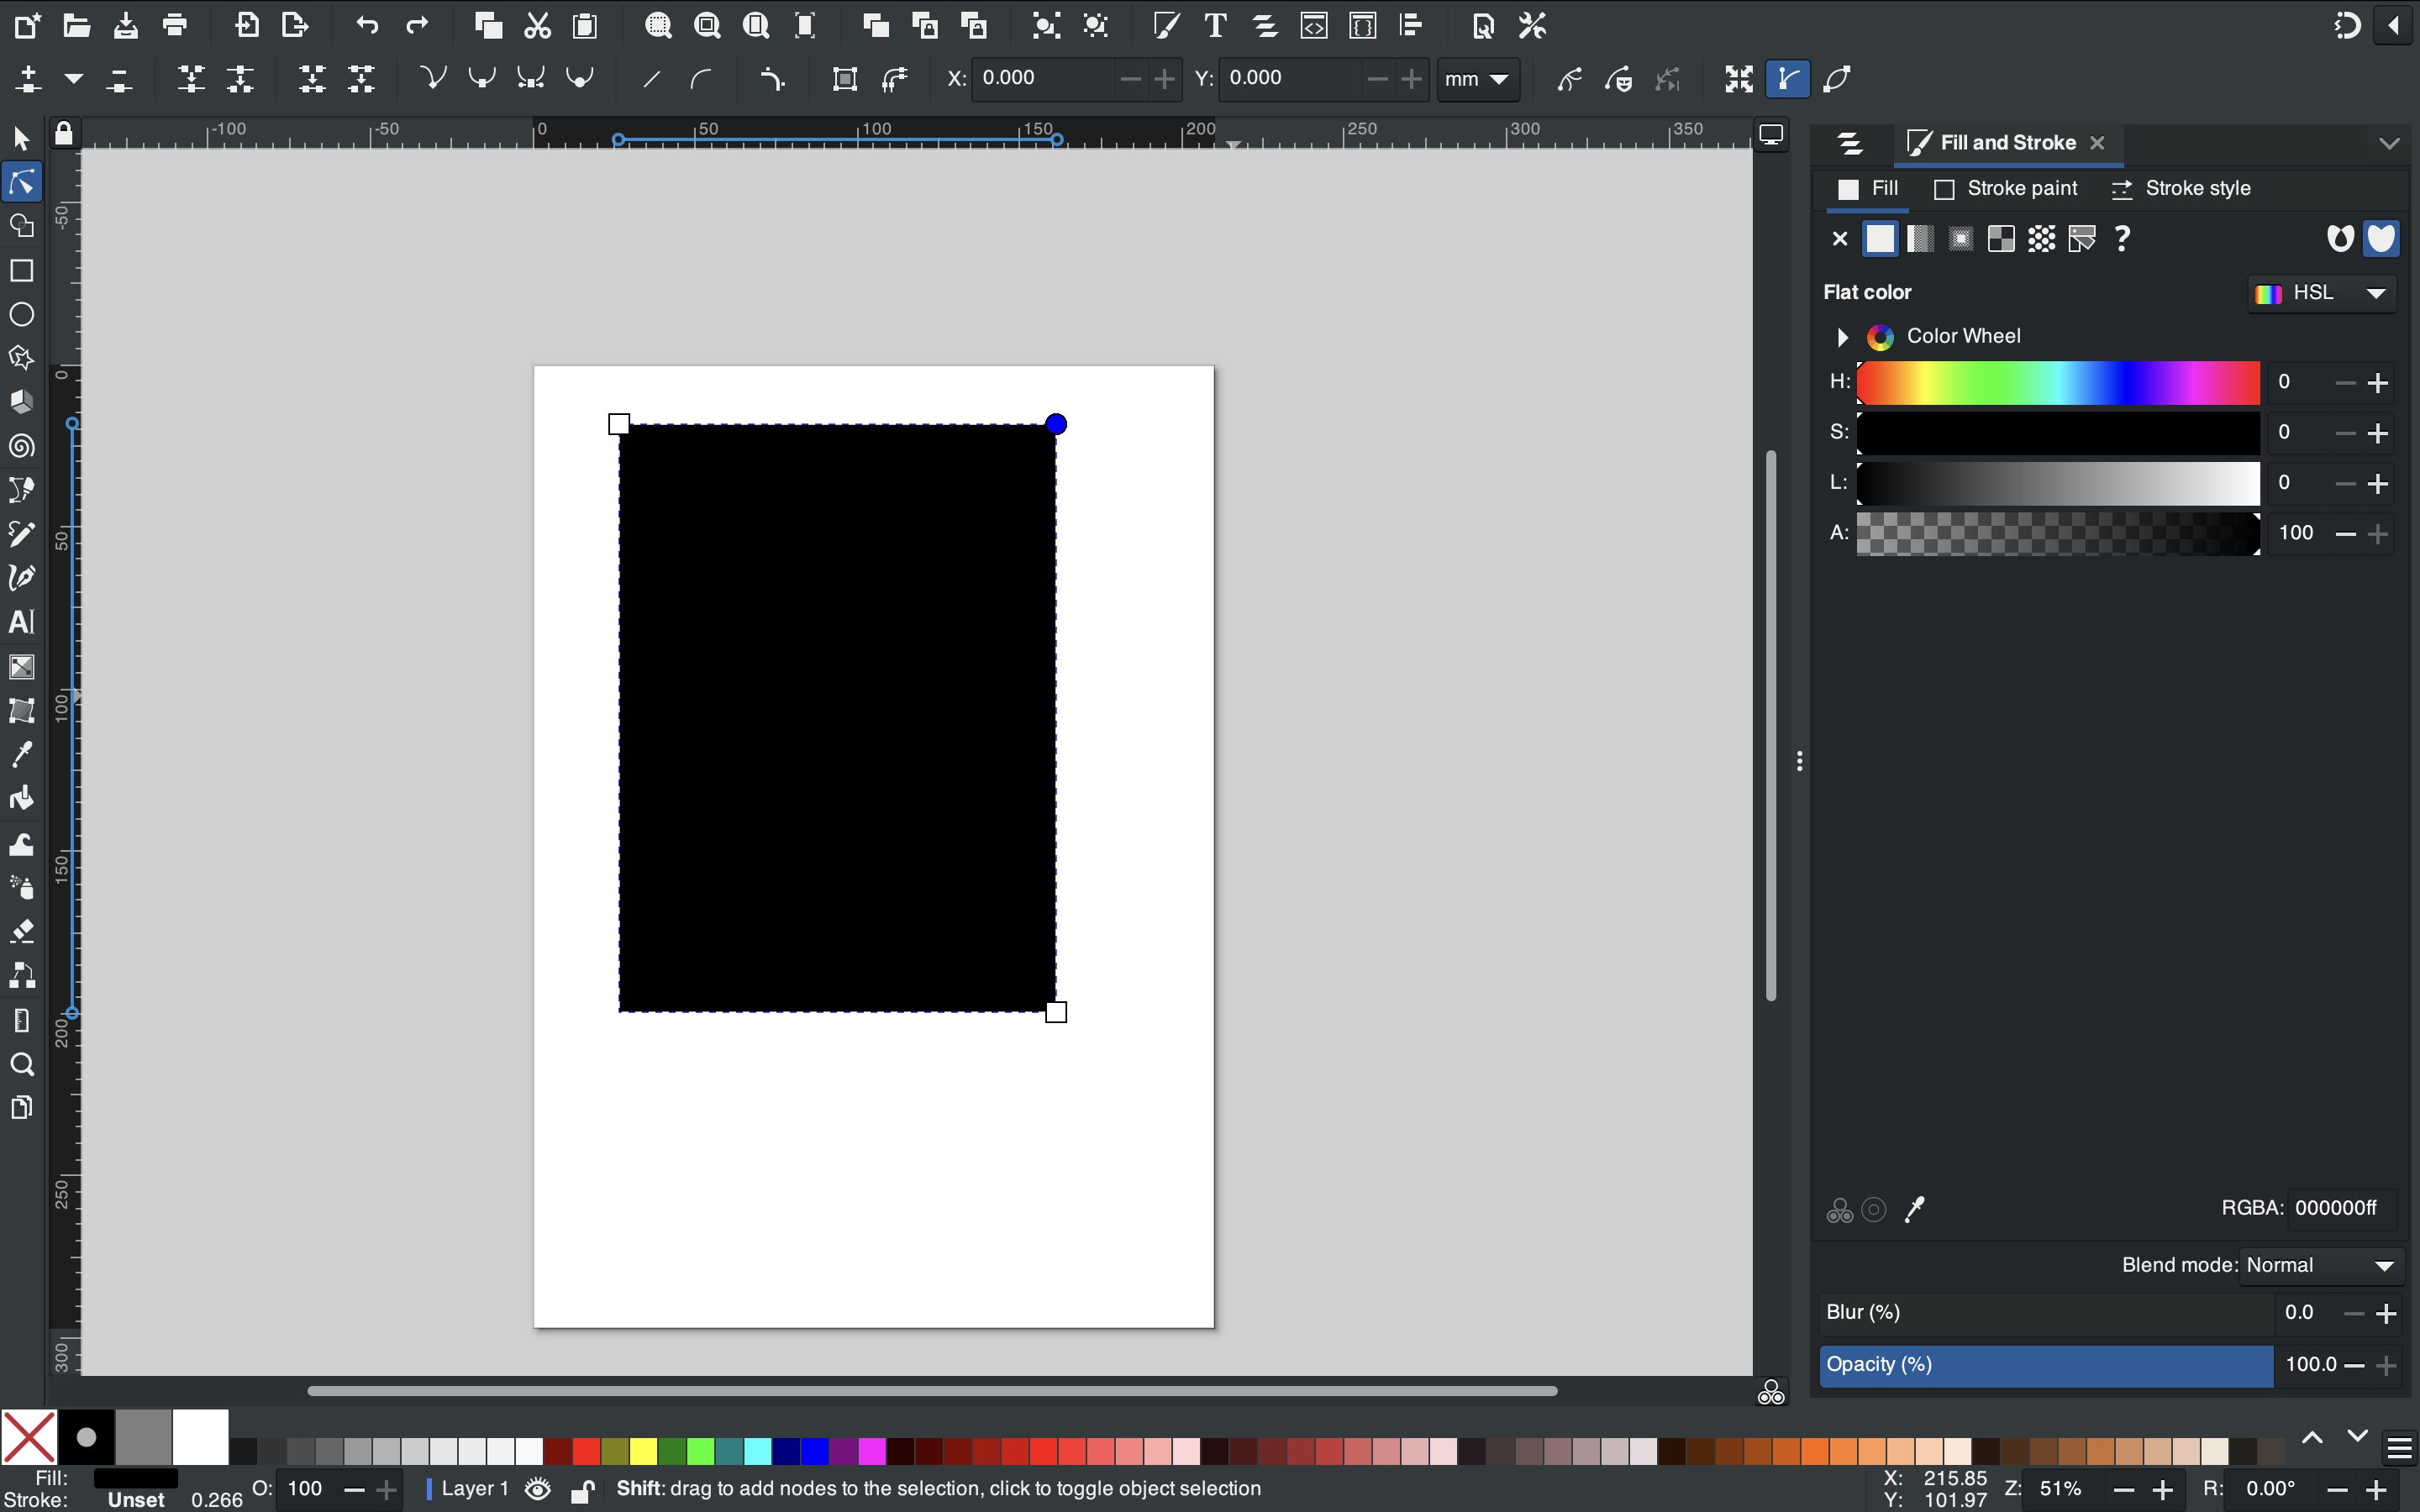Toggle Layer 1 lock
The height and width of the screenshot is (1512, 2420).
coord(582,1490)
